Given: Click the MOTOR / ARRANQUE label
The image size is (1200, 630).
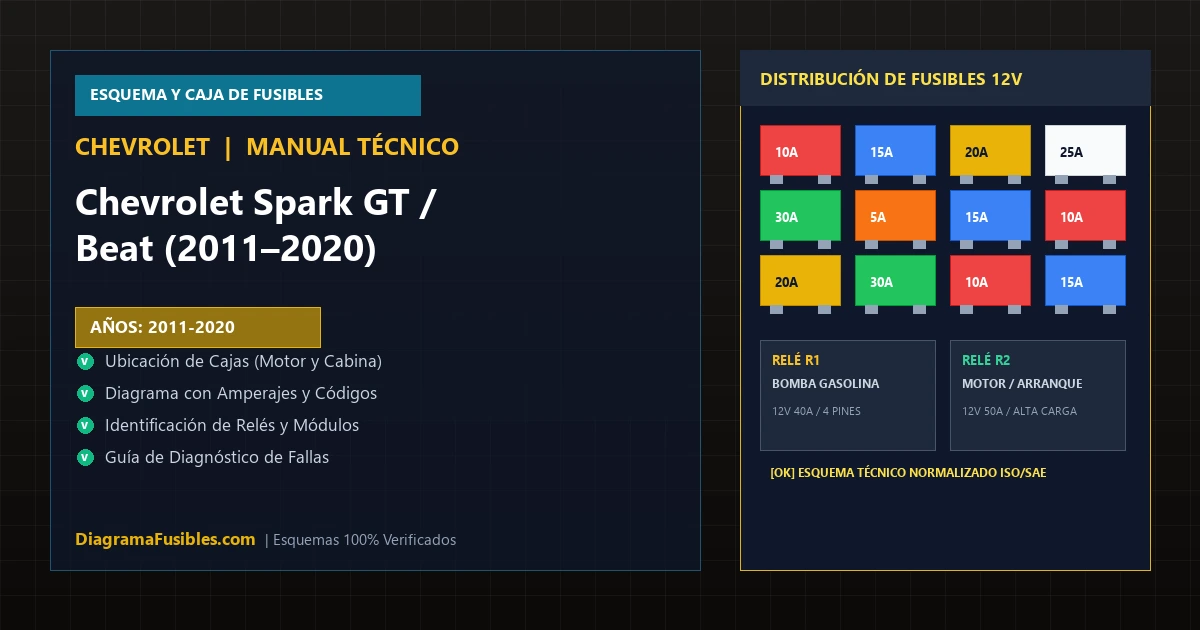Looking at the screenshot, I should (x=1022, y=384).
